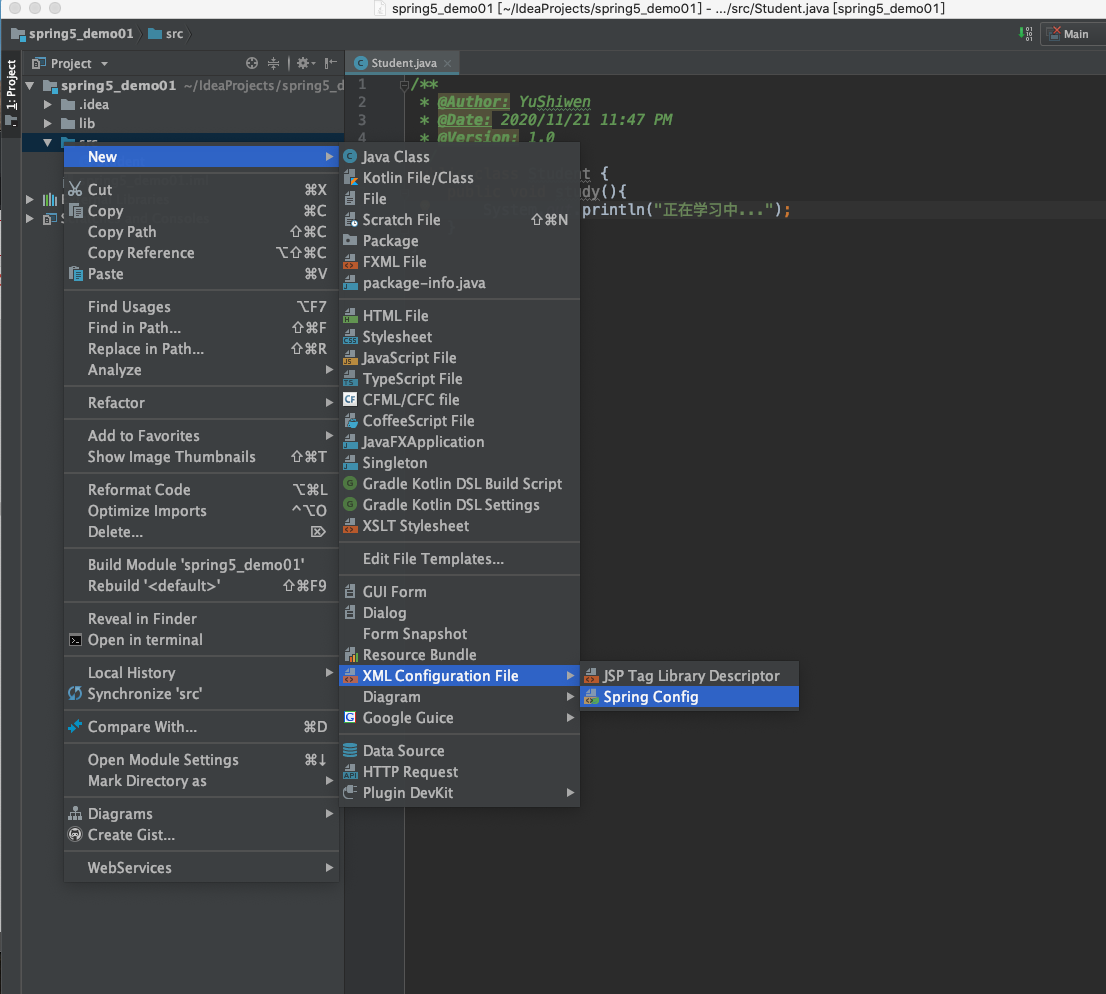Choose WebServices submenu
Viewport: 1106px width, 994px height.
[x=201, y=868]
